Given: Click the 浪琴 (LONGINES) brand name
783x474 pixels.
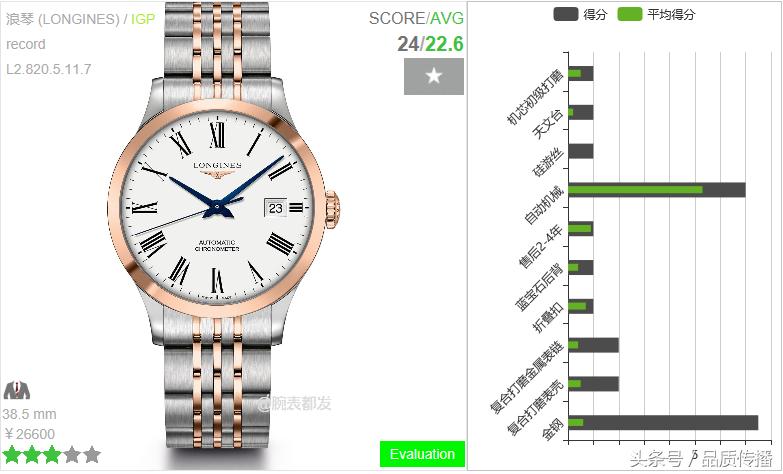Looking at the screenshot, I should pyautogui.click(x=63, y=19).
